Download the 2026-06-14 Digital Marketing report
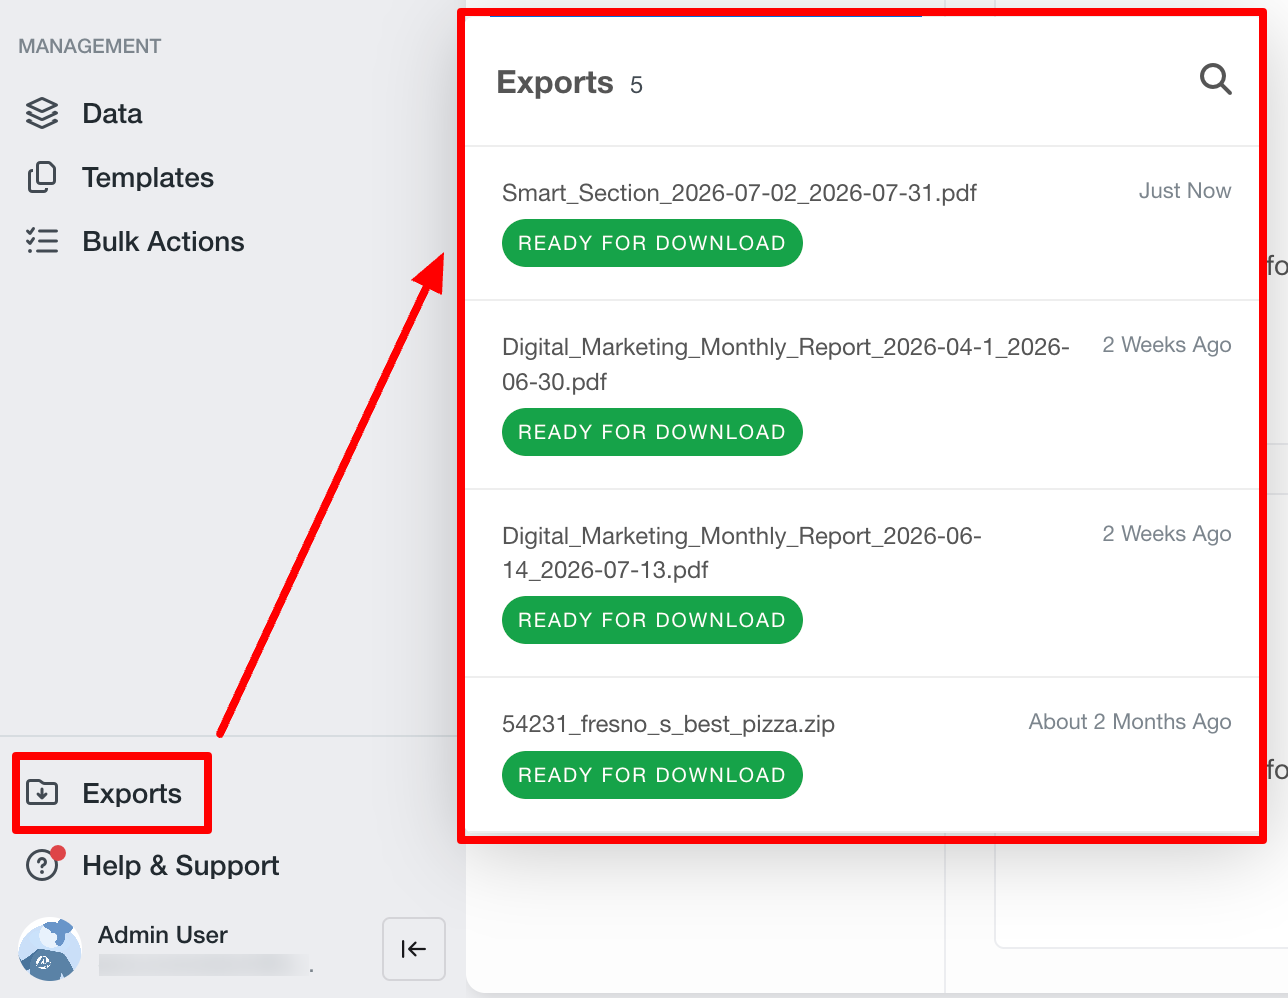The width and height of the screenshot is (1288, 998). [x=652, y=620]
